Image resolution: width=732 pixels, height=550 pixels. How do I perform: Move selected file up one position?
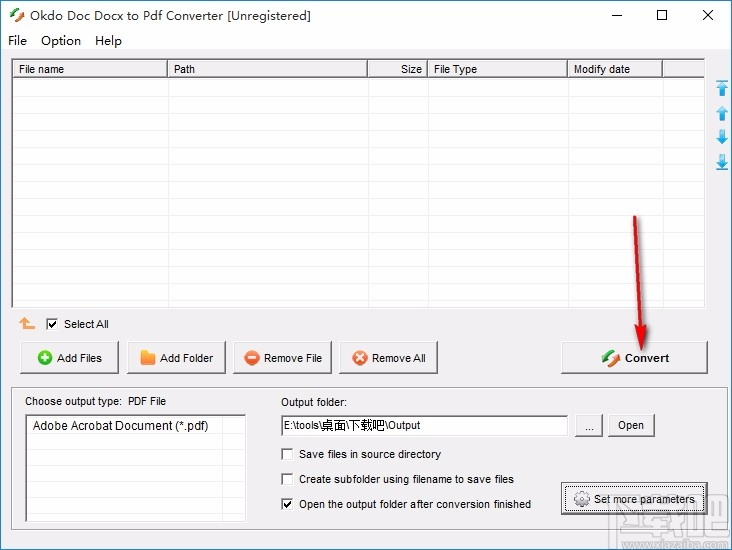(722, 113)
